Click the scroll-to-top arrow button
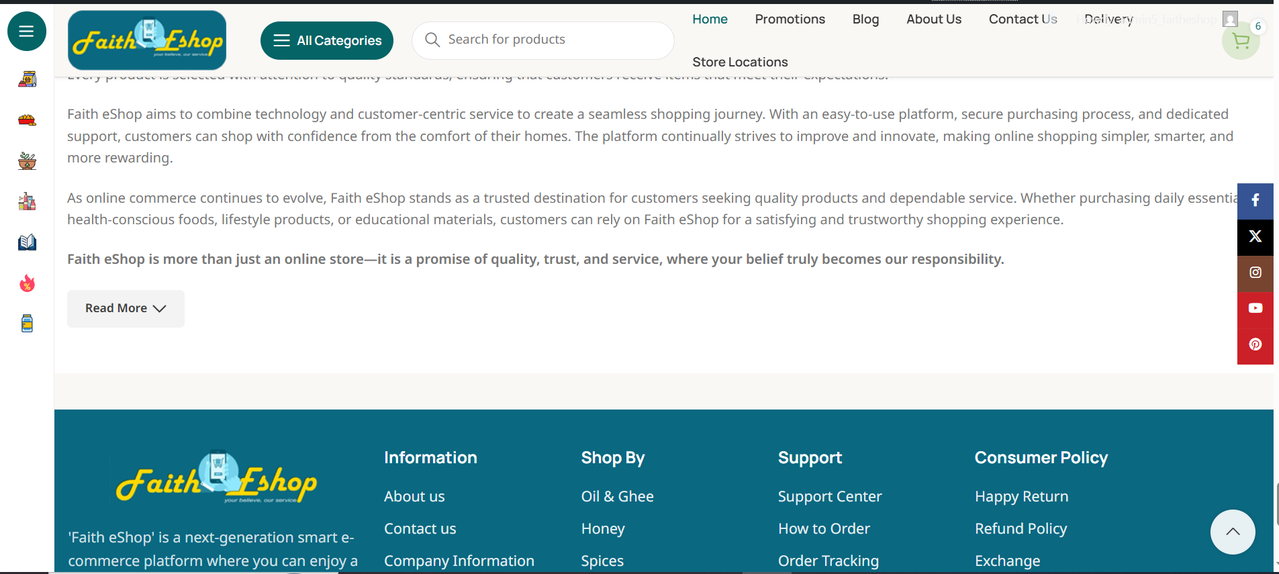The width and height of the screenshot is (1279, 574). point(1232,532)
